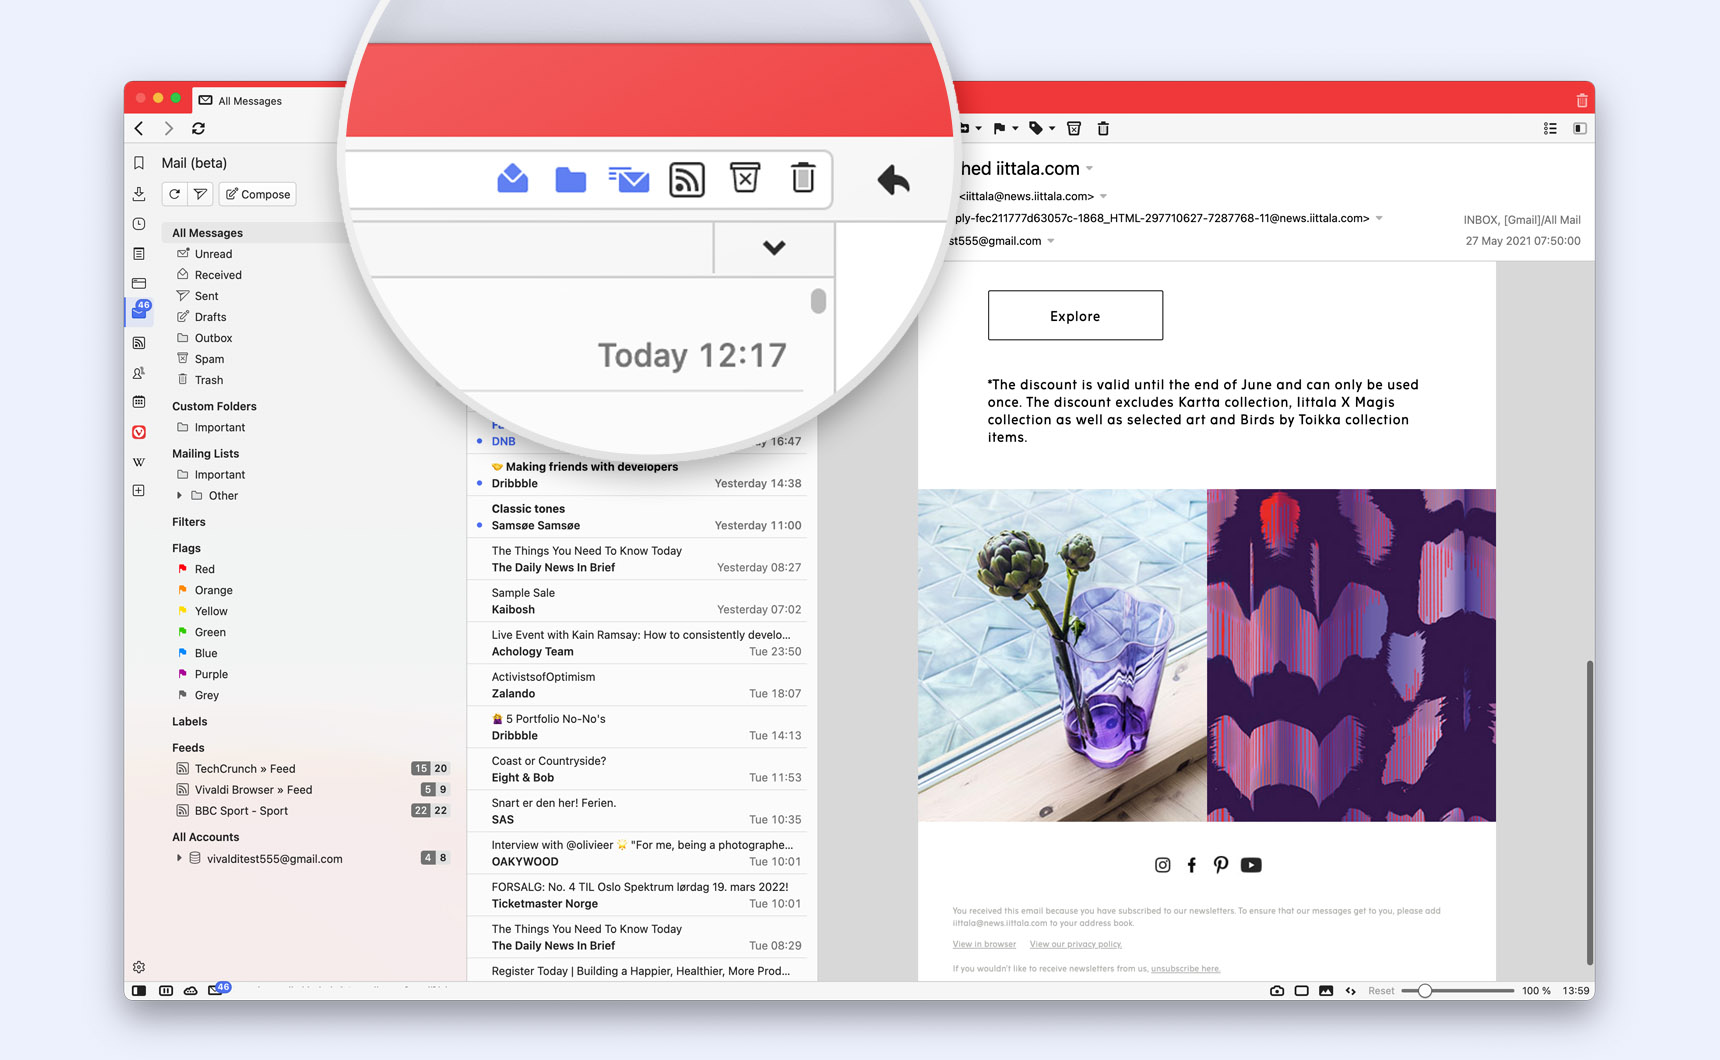This screenshot has width=1720, height=1060.
Task: Open the Contacts panel icon
Action: (x=139, y=373)
